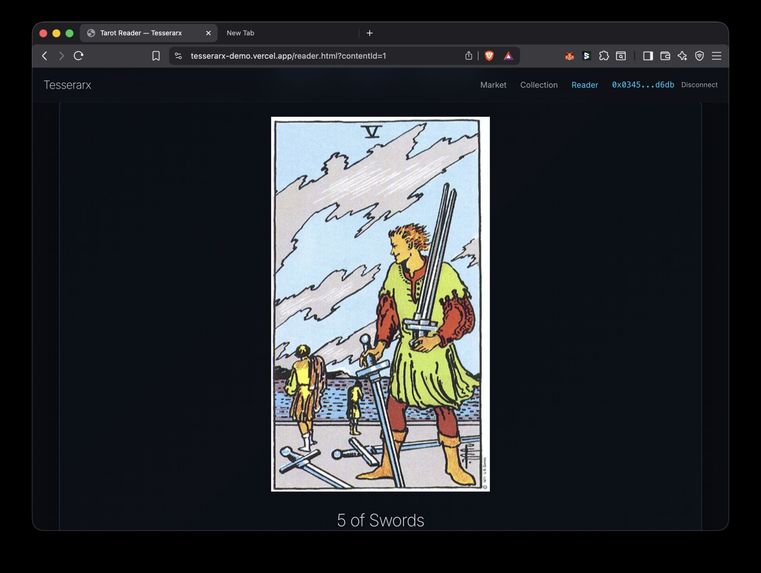Image resolution: width=761 pixels, height=573 pixels.
Task: Open the Brave VPN shield icon
Action: pyautogui.click(x=699, y=56)
